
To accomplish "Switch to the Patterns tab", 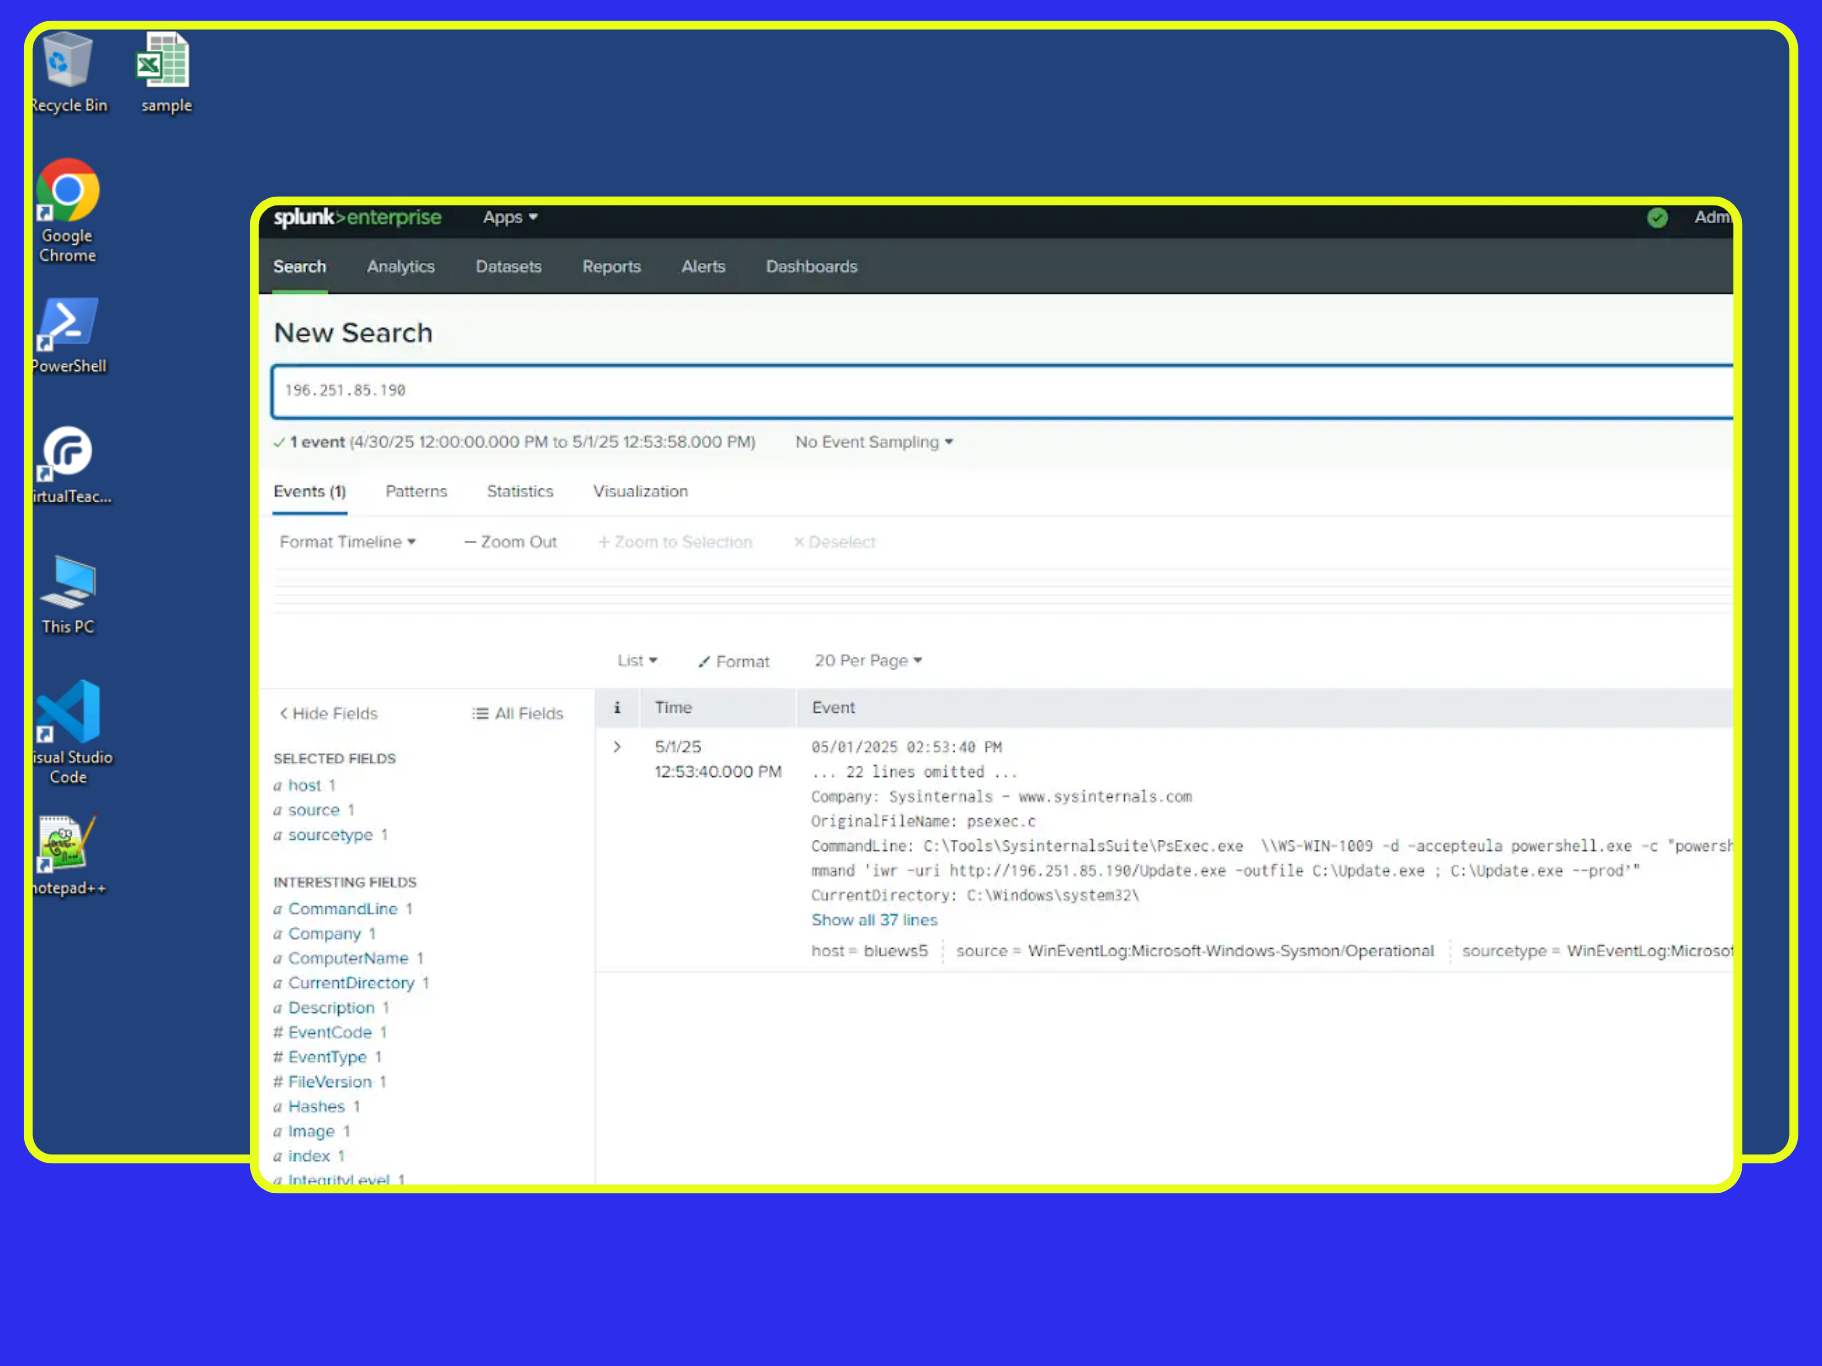I will tap(417, 491).
